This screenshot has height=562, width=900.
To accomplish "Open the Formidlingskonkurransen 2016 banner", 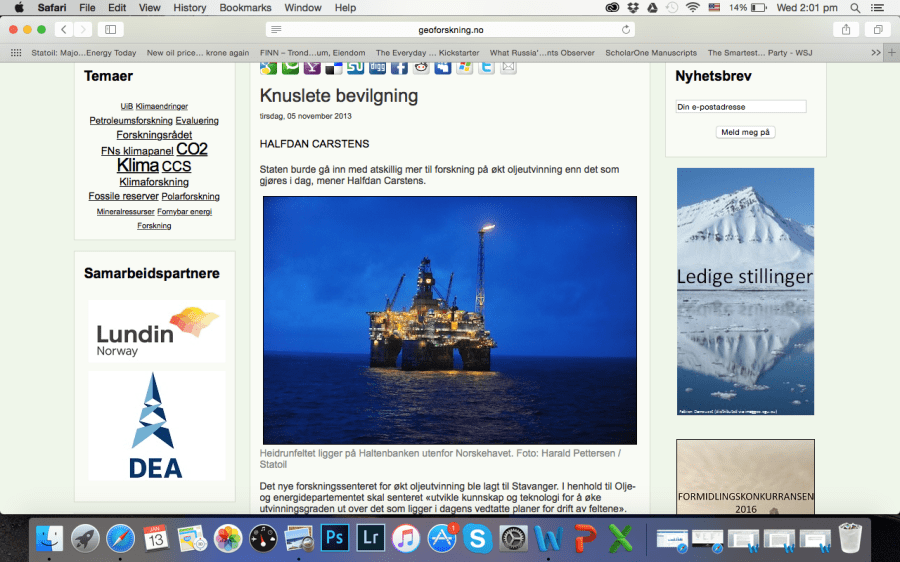I will pyautogui.click(x=745, y=476).
